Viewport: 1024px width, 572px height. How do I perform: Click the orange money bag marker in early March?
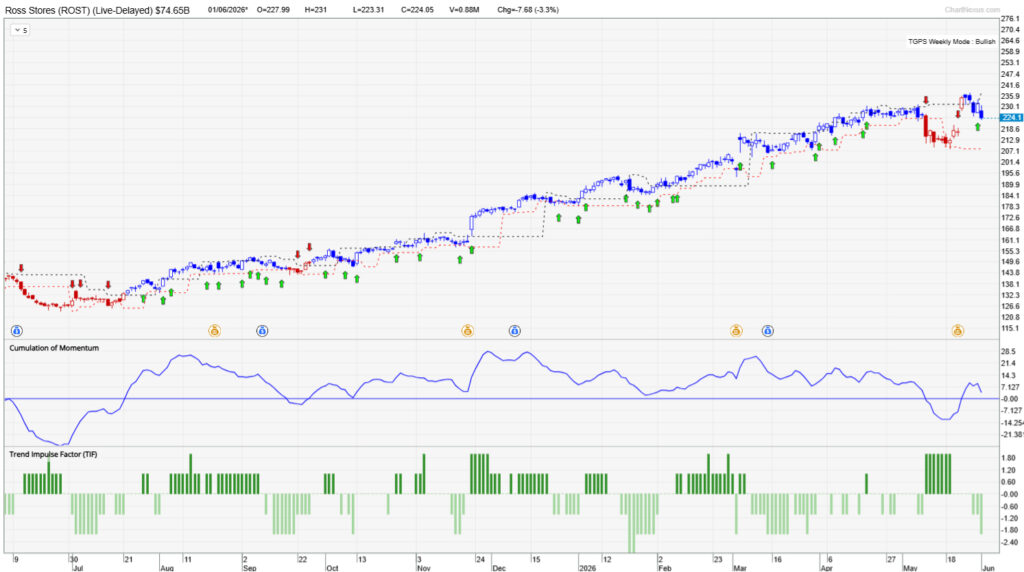coord(736,331)
